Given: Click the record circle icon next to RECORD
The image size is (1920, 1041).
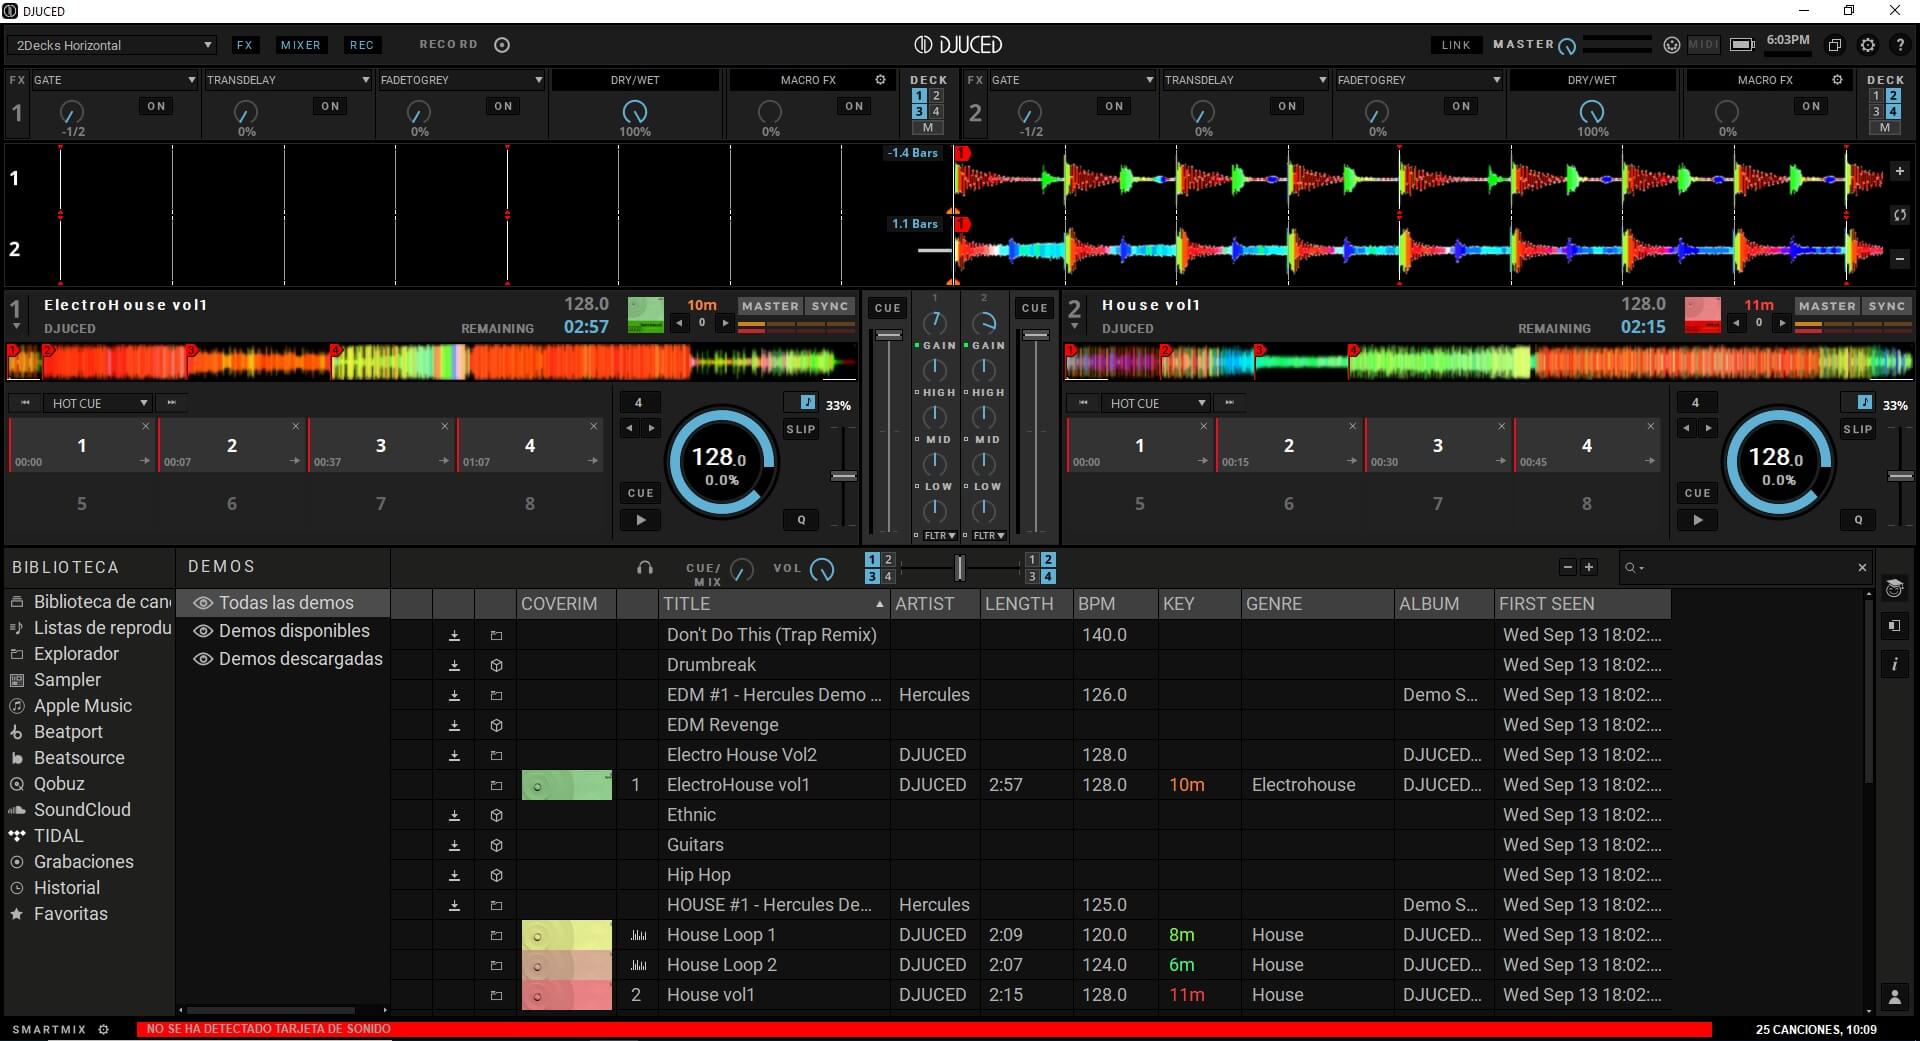Looking at the screenshot, I should (503, 45).
